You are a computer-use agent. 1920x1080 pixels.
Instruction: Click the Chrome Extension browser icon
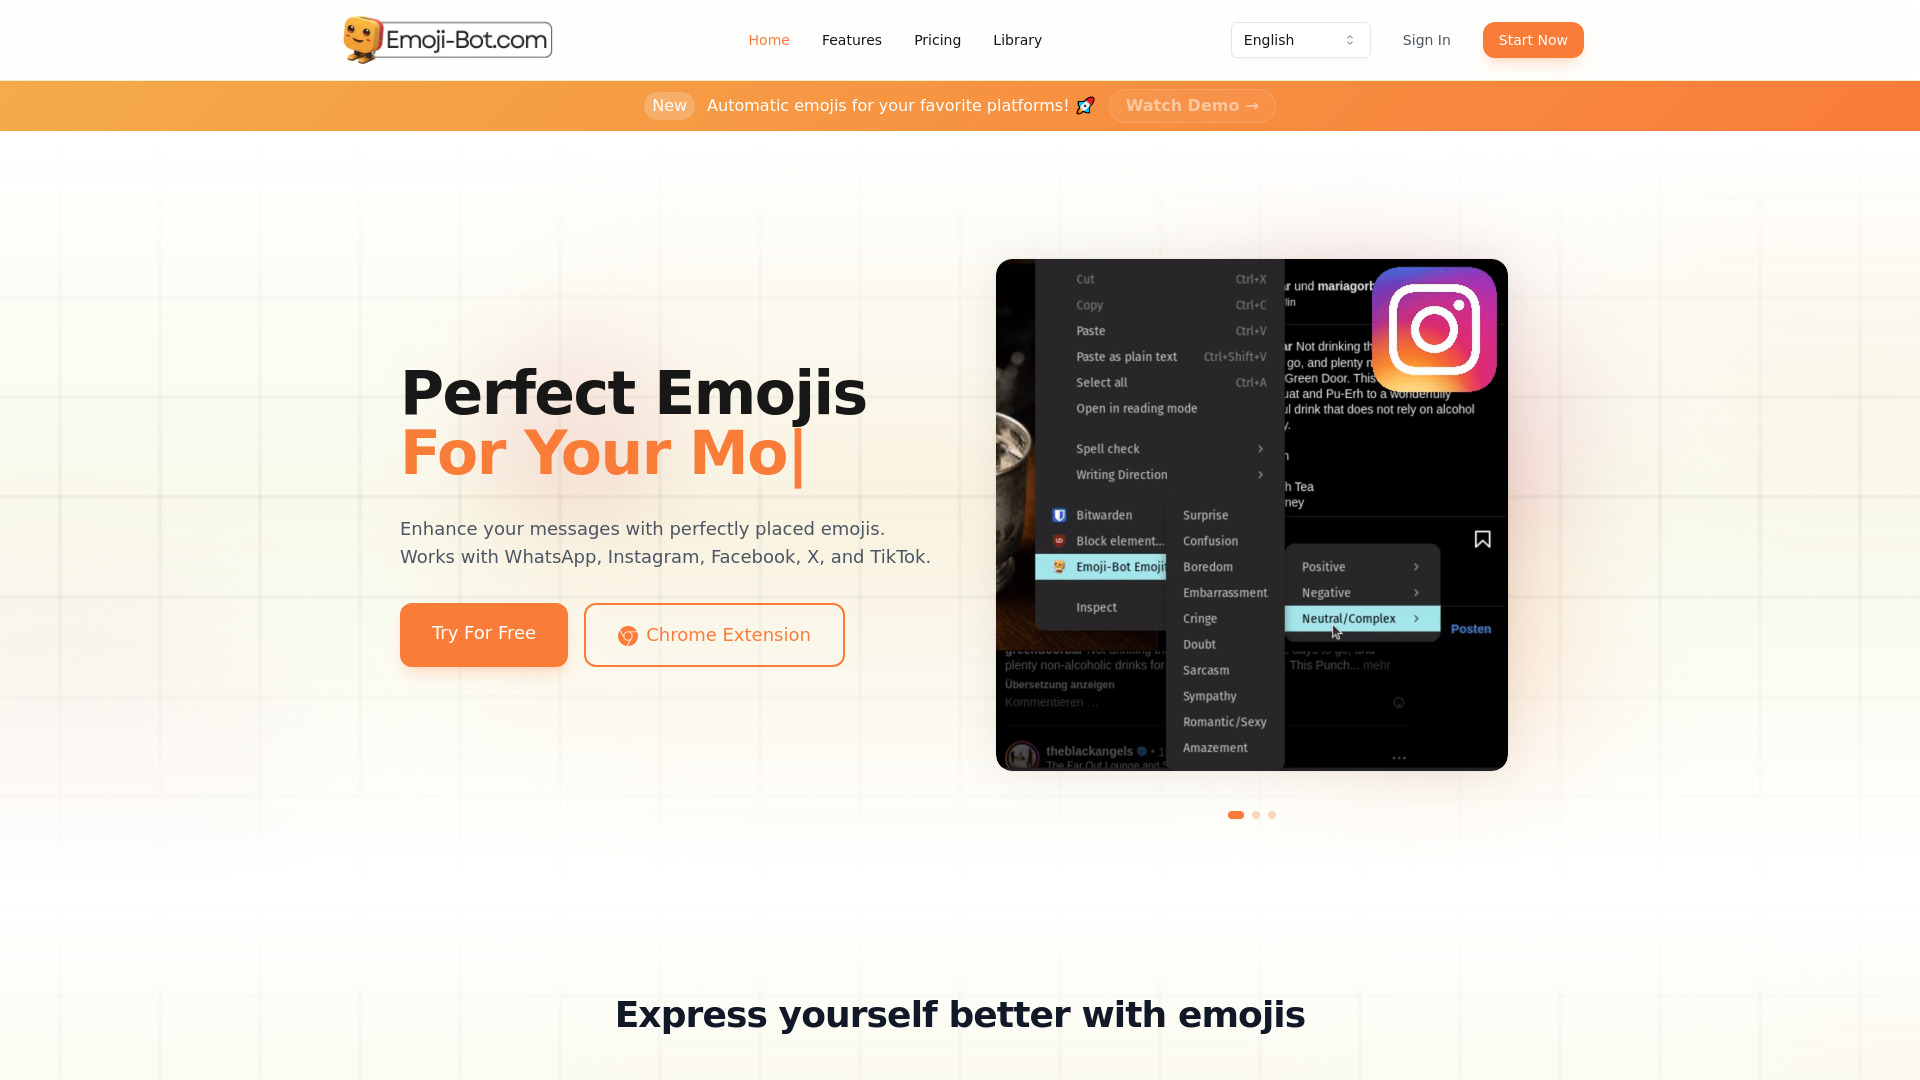coord(628,634)
